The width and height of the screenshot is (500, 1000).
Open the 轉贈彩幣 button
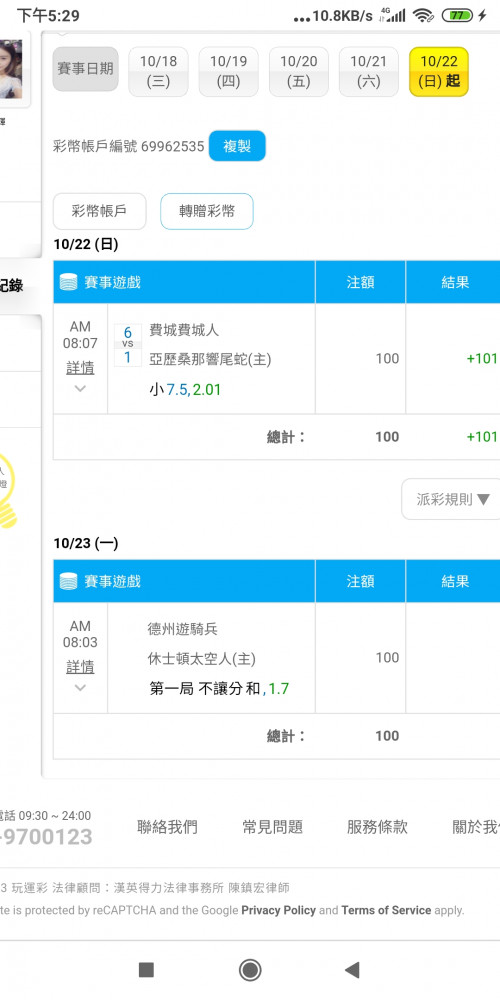pyautogui.click(x=207, y=211)
